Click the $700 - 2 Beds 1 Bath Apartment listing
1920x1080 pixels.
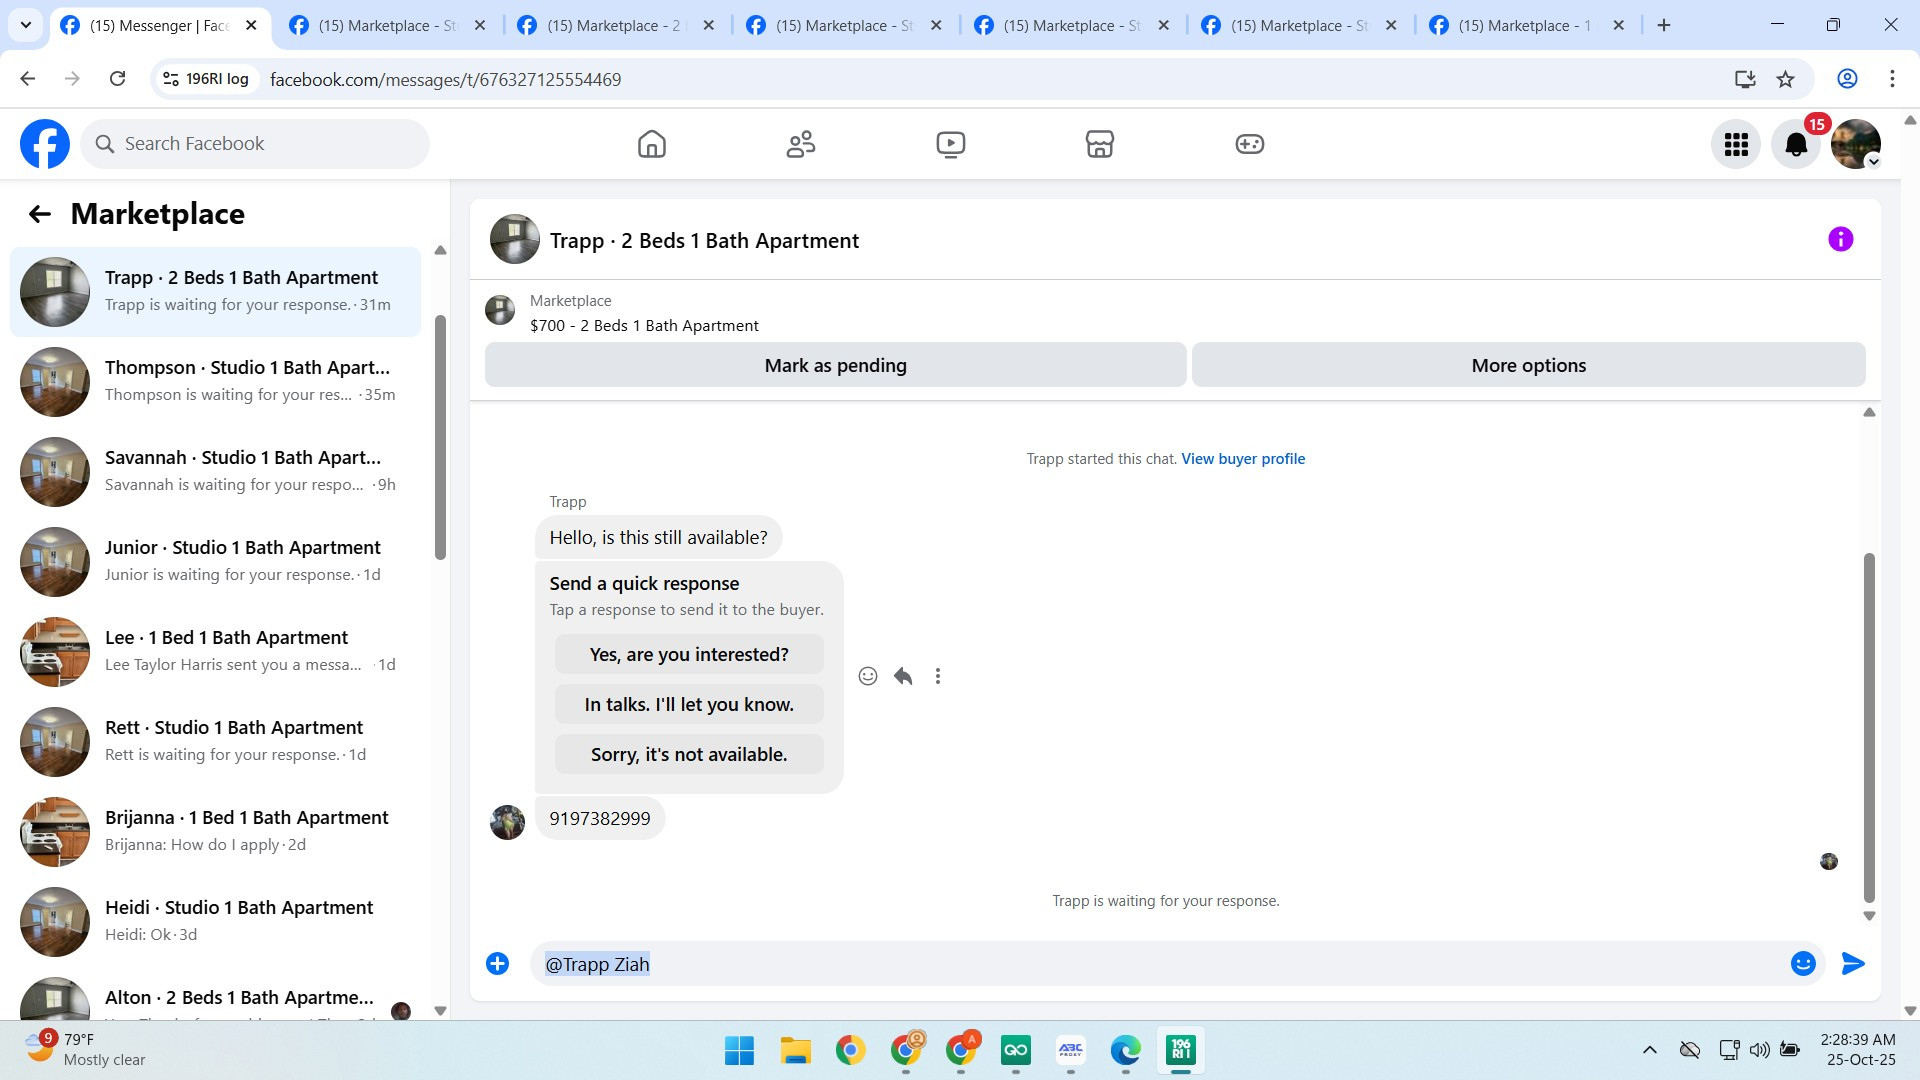644,325
